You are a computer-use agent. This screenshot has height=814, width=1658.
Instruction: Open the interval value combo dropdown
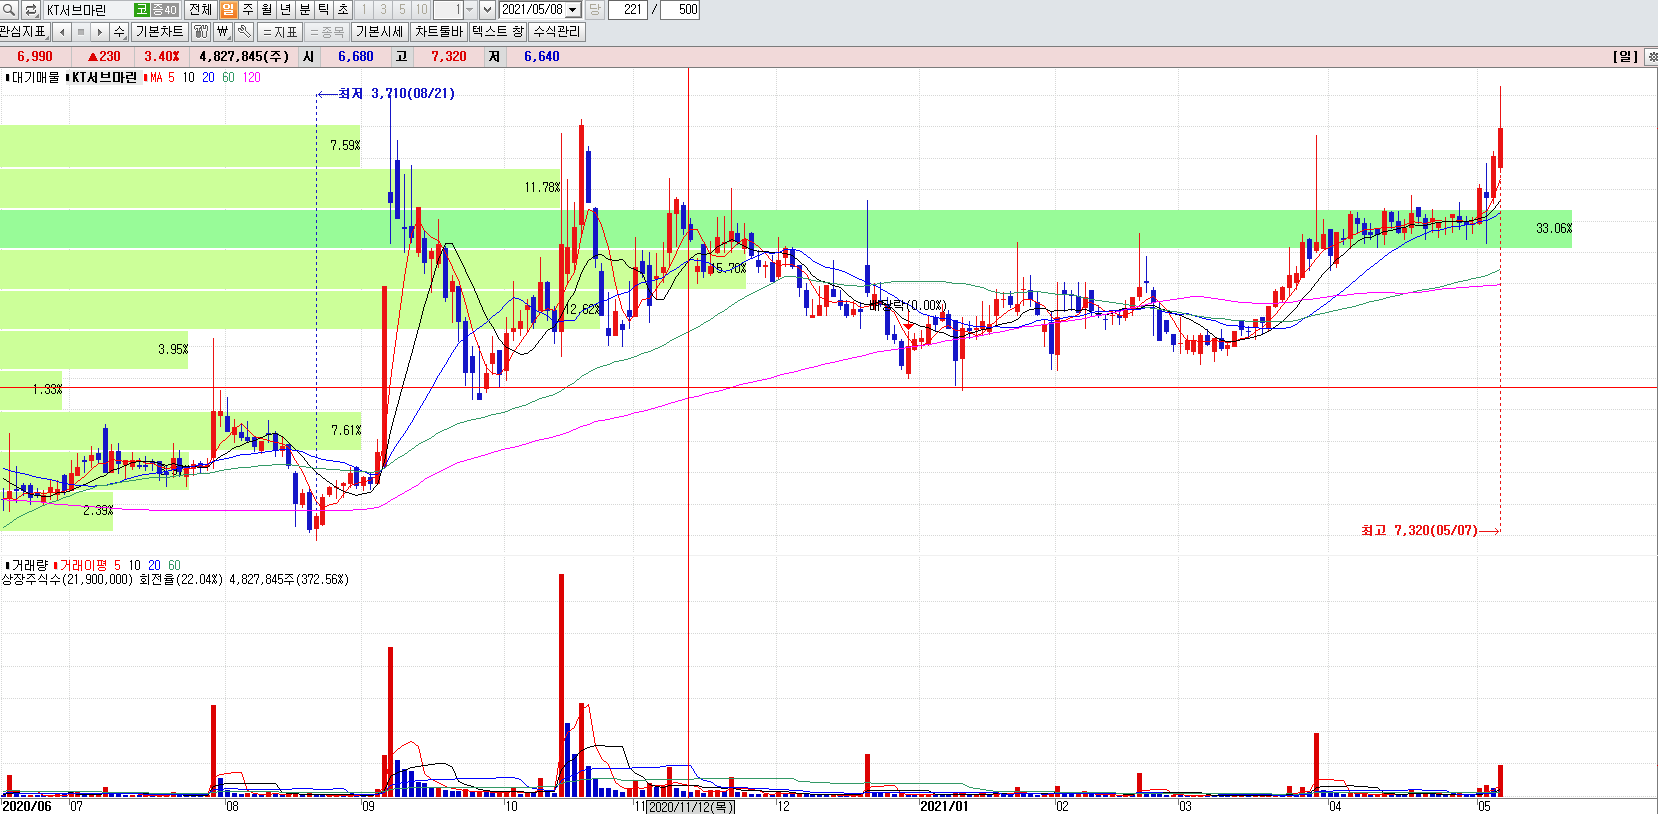coord(469,10)
